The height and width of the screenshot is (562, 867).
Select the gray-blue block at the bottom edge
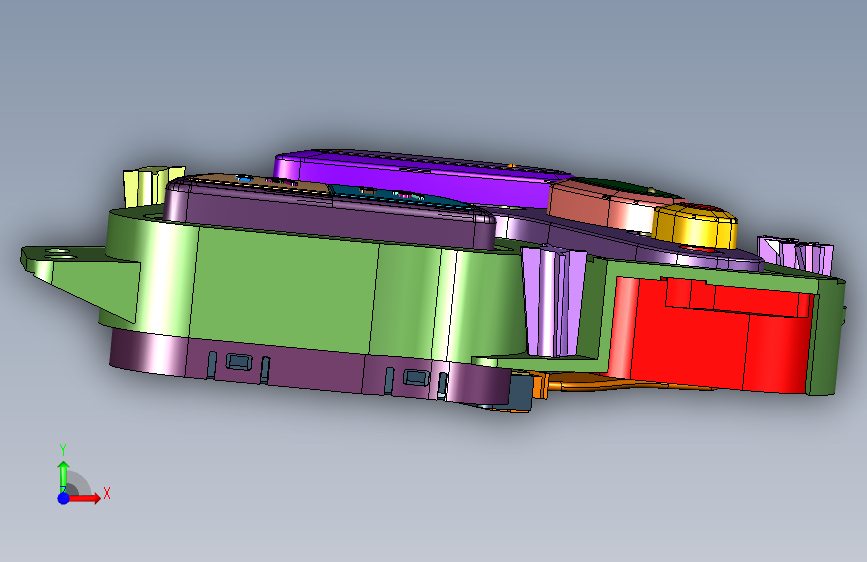coord(520,392)
